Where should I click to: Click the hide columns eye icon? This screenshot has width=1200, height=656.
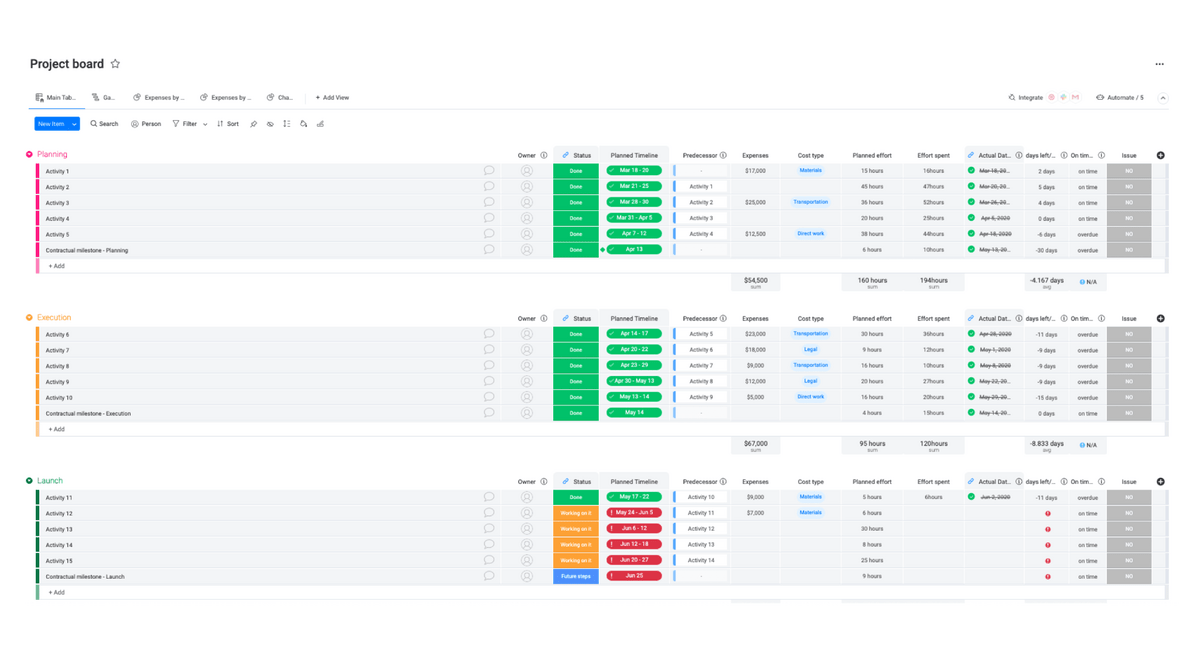click(270, 124)
